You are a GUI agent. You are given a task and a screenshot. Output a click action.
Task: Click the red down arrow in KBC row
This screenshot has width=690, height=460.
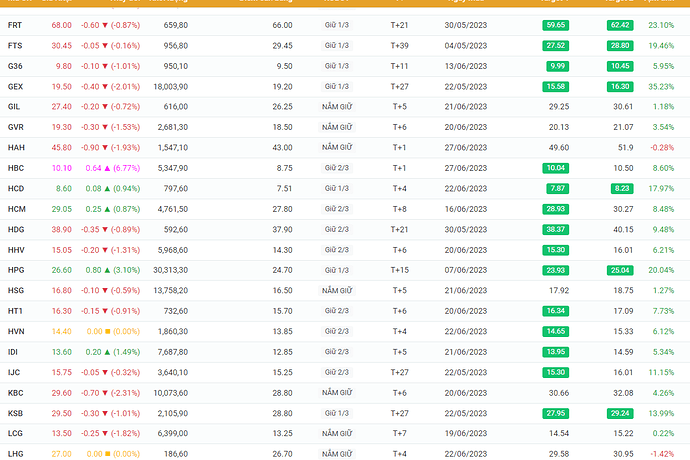(105, 393)
